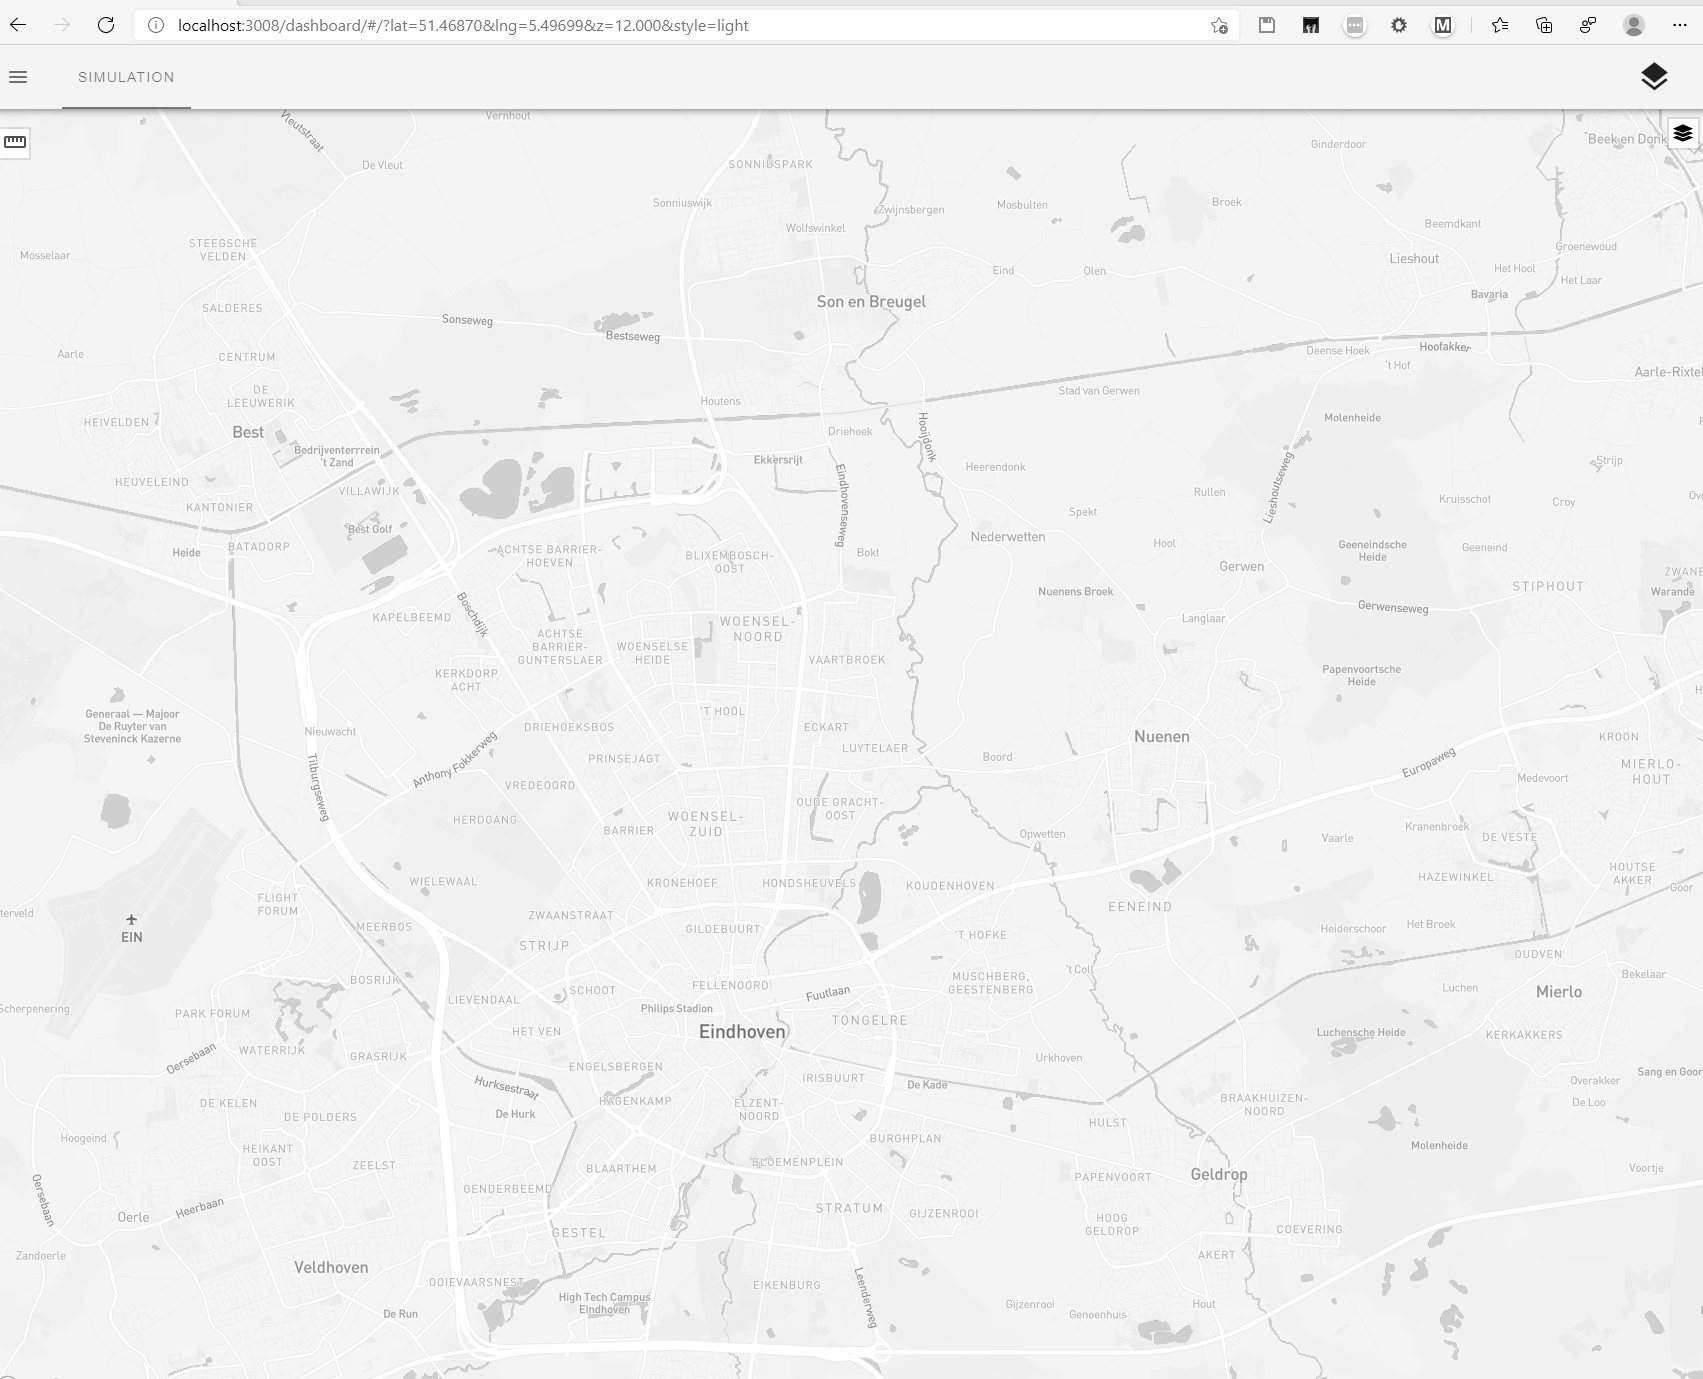
Task: Open the gear extension icon
Action: click(1399, 26)
